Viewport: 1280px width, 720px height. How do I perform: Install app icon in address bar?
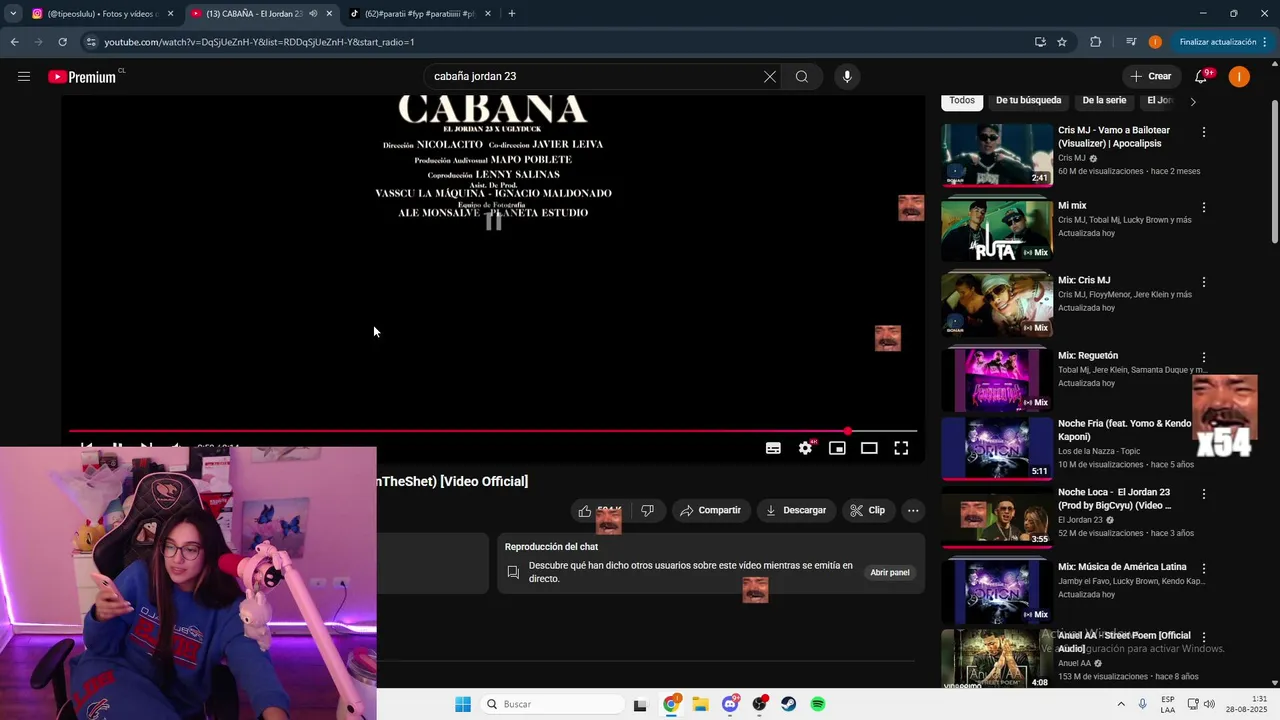pos(1040,42)
